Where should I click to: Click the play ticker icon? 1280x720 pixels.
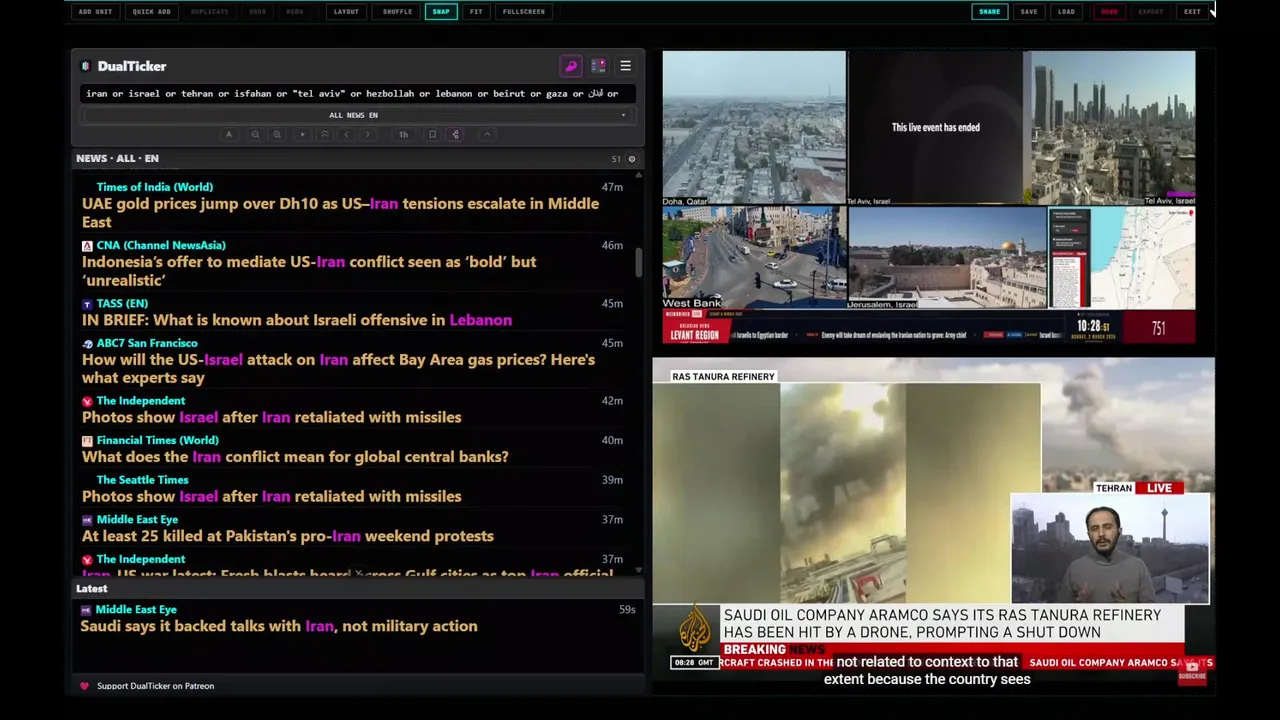pos(302,135)
